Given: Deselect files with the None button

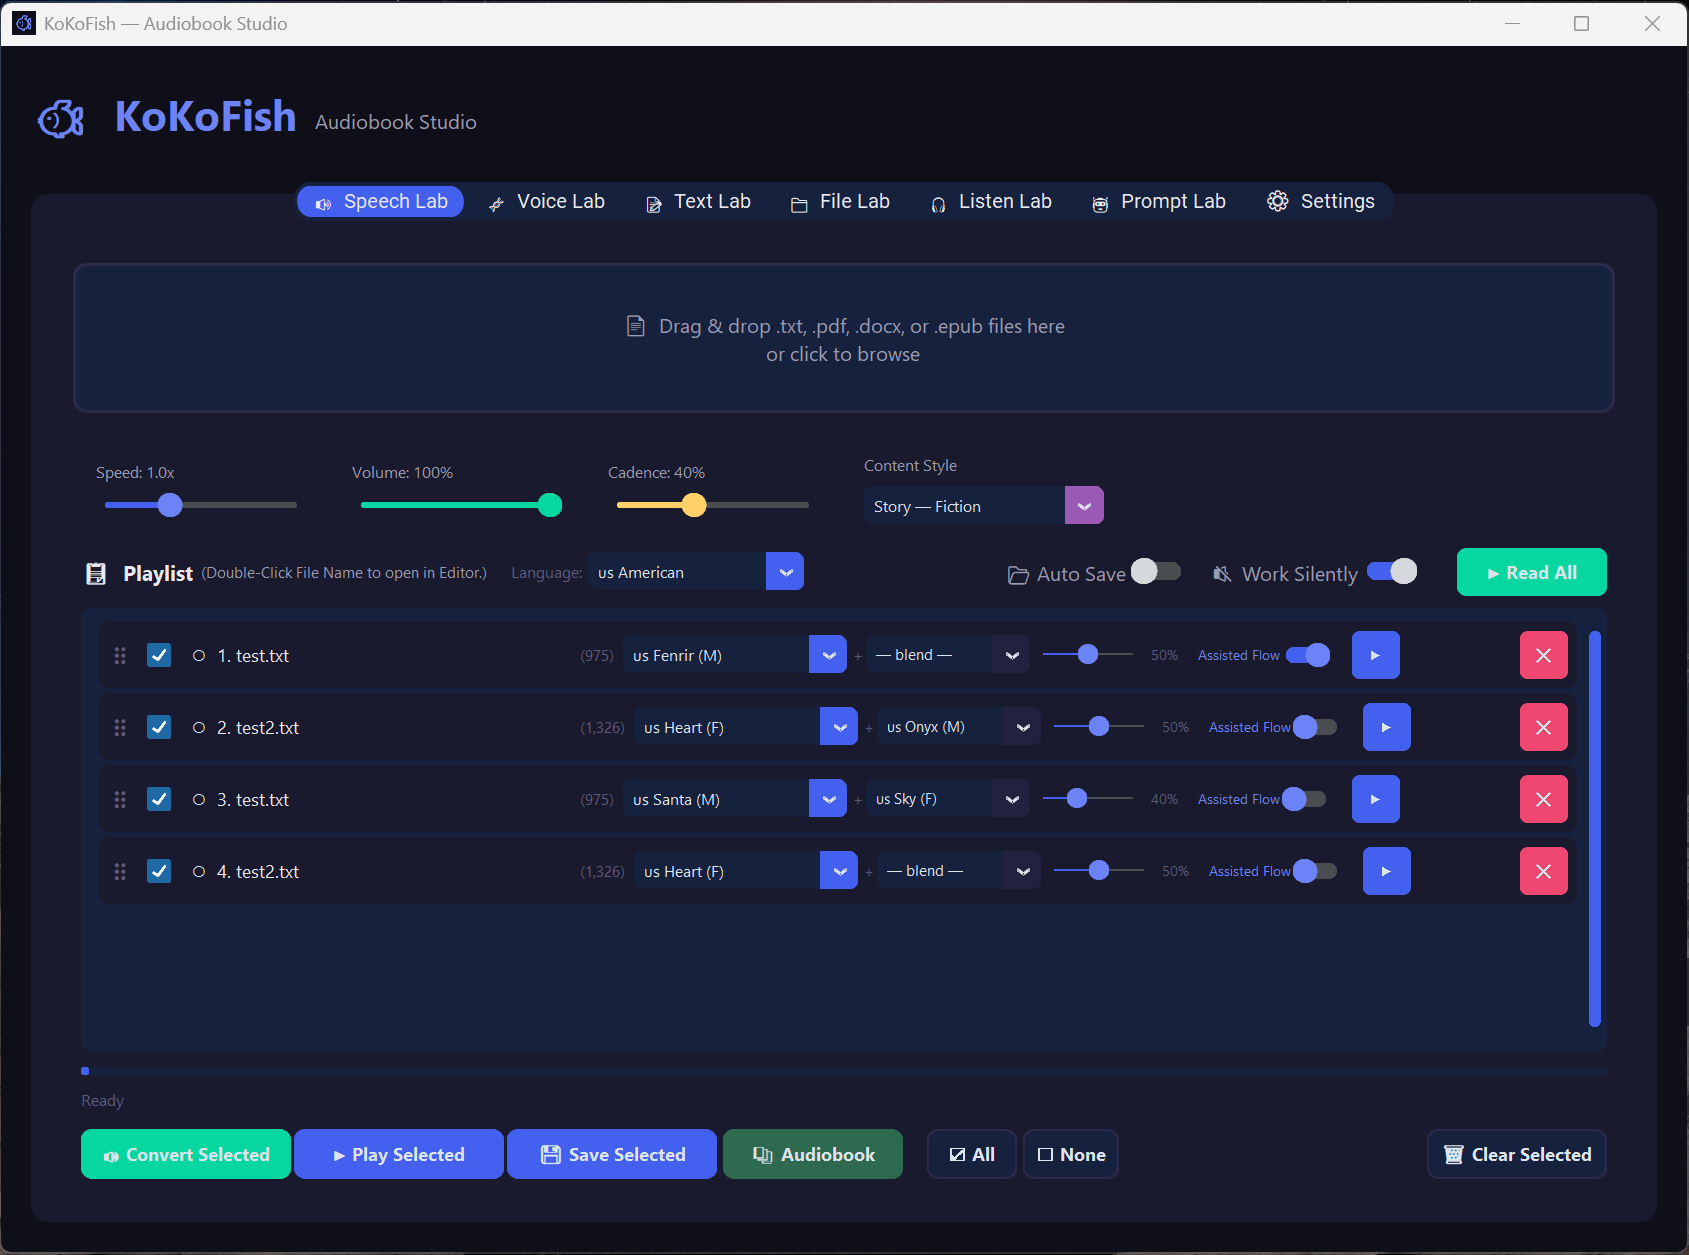Looking at the screenshot, I should (1071, 1154).
